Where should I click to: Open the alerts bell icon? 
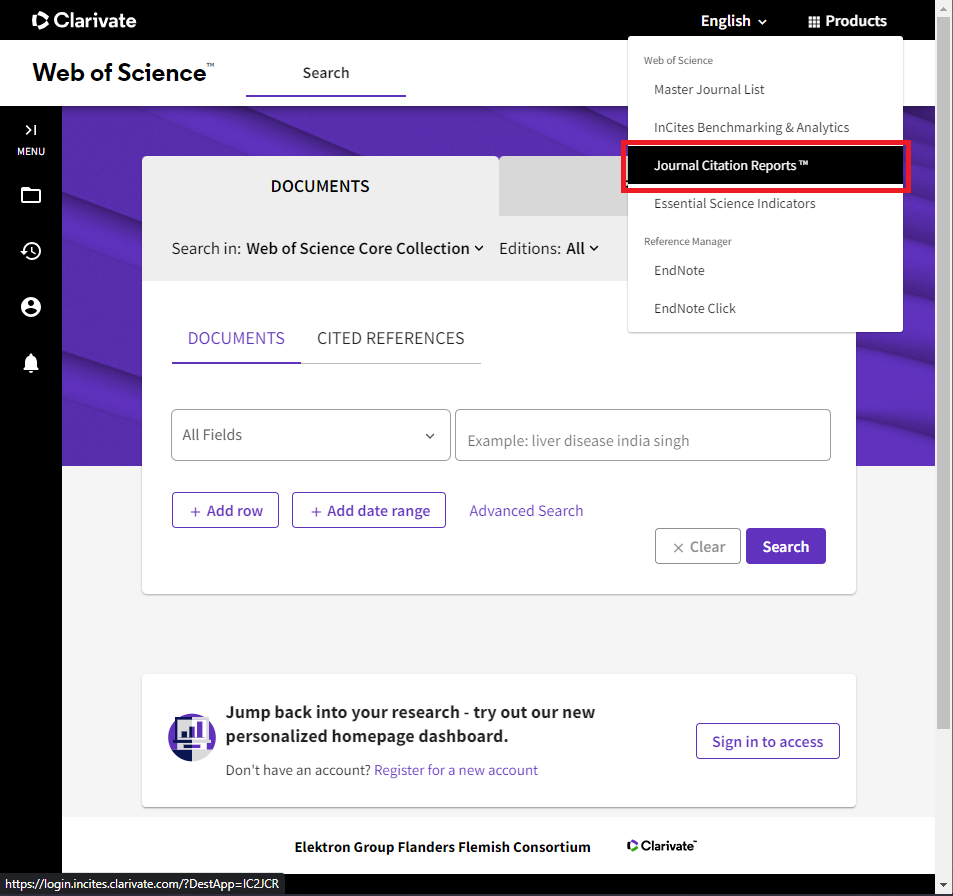[31, 363]
